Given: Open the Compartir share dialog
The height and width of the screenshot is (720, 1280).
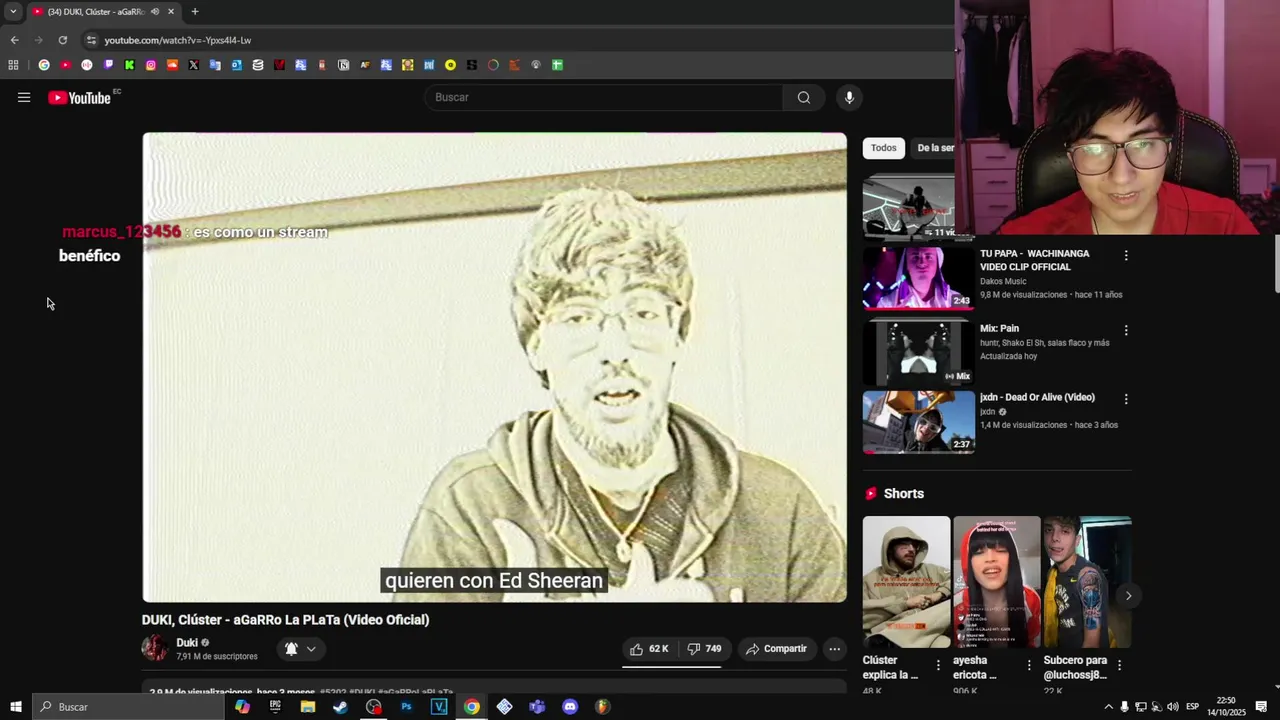Looking at the screenshot, I should (776, 649).
